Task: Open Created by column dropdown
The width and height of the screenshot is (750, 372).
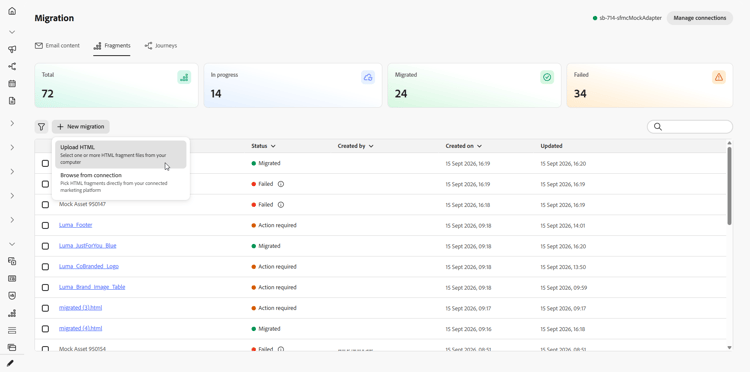Action: click(x=371, y=146)
